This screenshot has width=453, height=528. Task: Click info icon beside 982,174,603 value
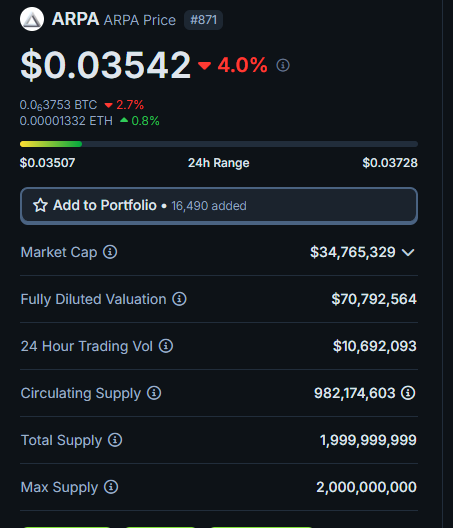click(408, 393)
